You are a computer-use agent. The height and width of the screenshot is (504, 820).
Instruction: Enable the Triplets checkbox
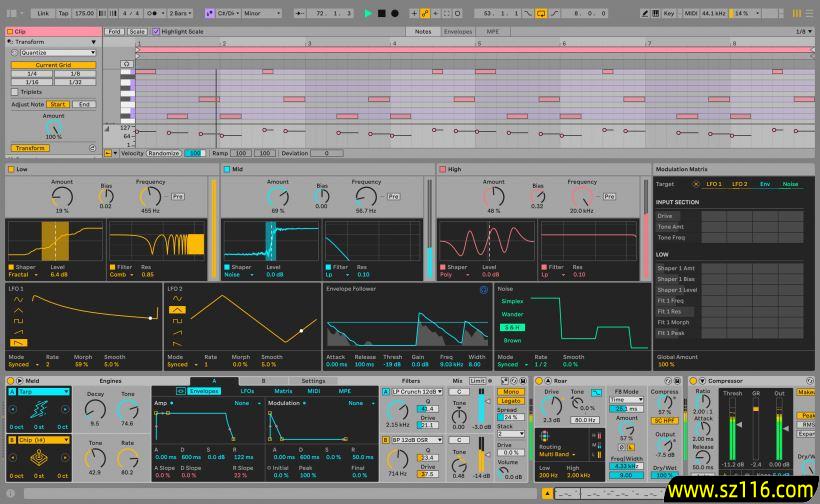click(x=16, y=91)
